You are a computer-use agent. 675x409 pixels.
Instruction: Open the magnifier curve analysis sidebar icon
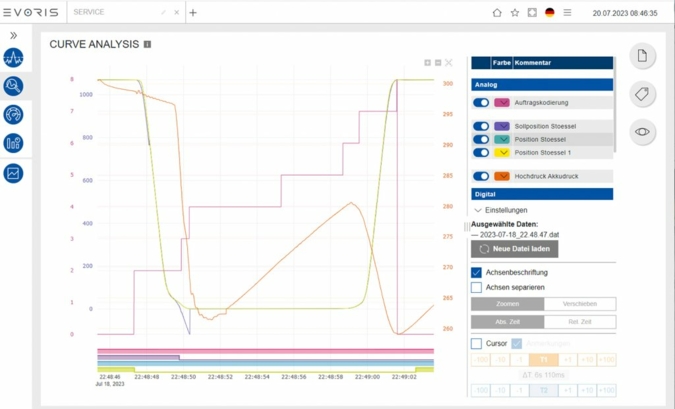pos(13,86)
